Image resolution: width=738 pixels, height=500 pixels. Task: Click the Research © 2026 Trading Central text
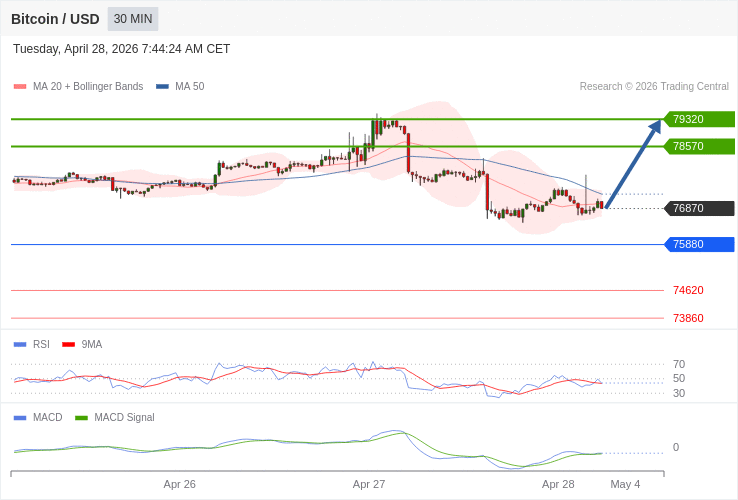[x=654, y=87]
